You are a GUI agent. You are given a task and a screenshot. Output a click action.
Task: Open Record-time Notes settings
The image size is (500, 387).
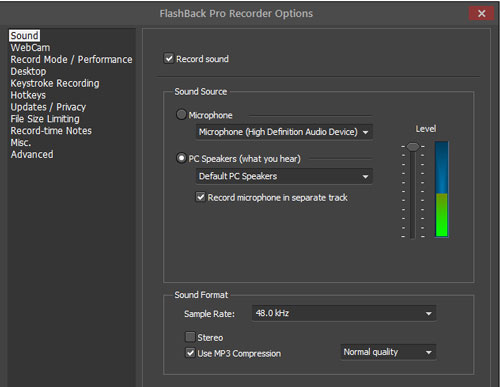(51, 131)
